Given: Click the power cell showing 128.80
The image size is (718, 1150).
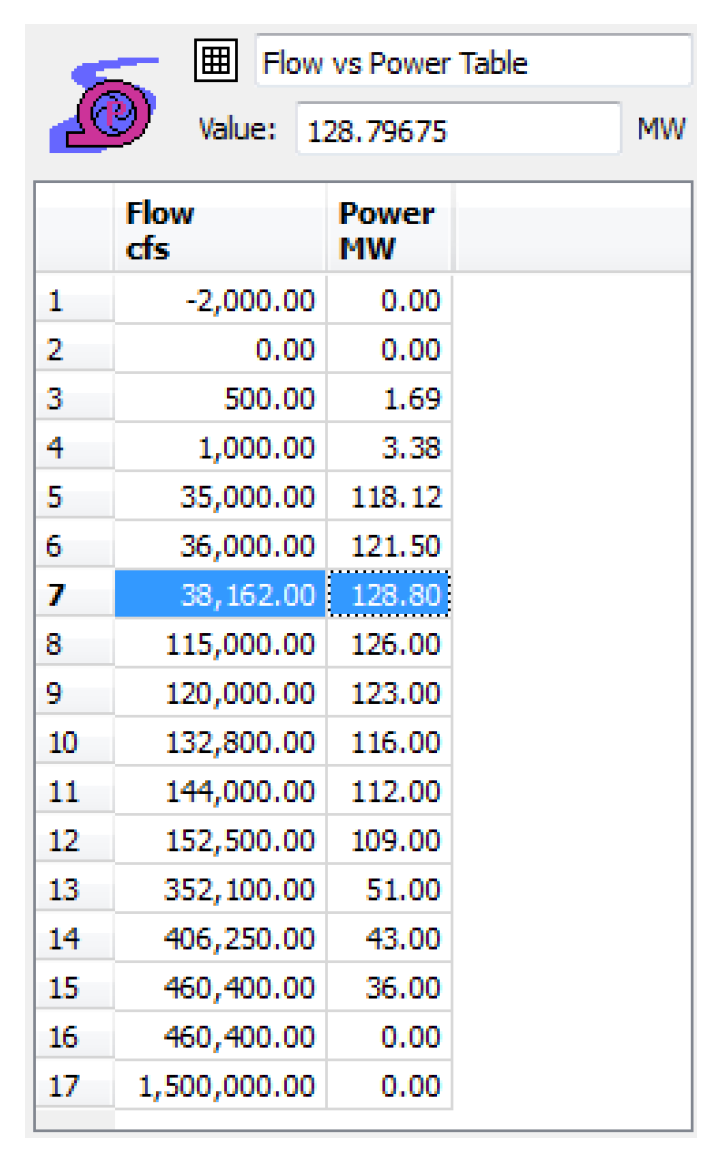Looking at the screenshot, I should click(x=389, y=596).
